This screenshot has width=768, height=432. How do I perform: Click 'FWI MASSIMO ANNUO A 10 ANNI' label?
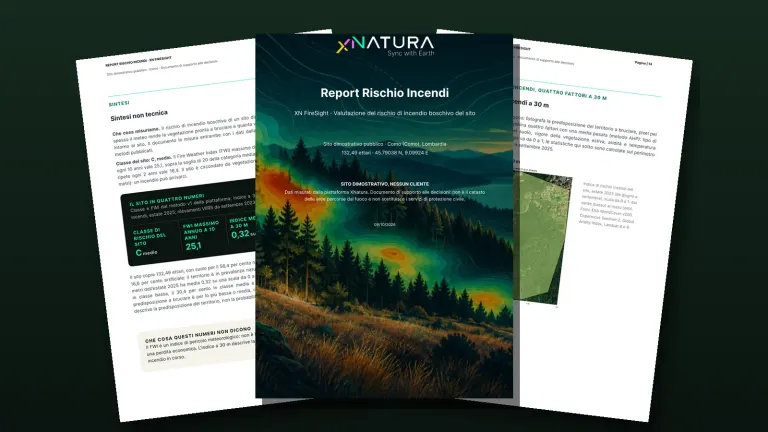(201, 230)
